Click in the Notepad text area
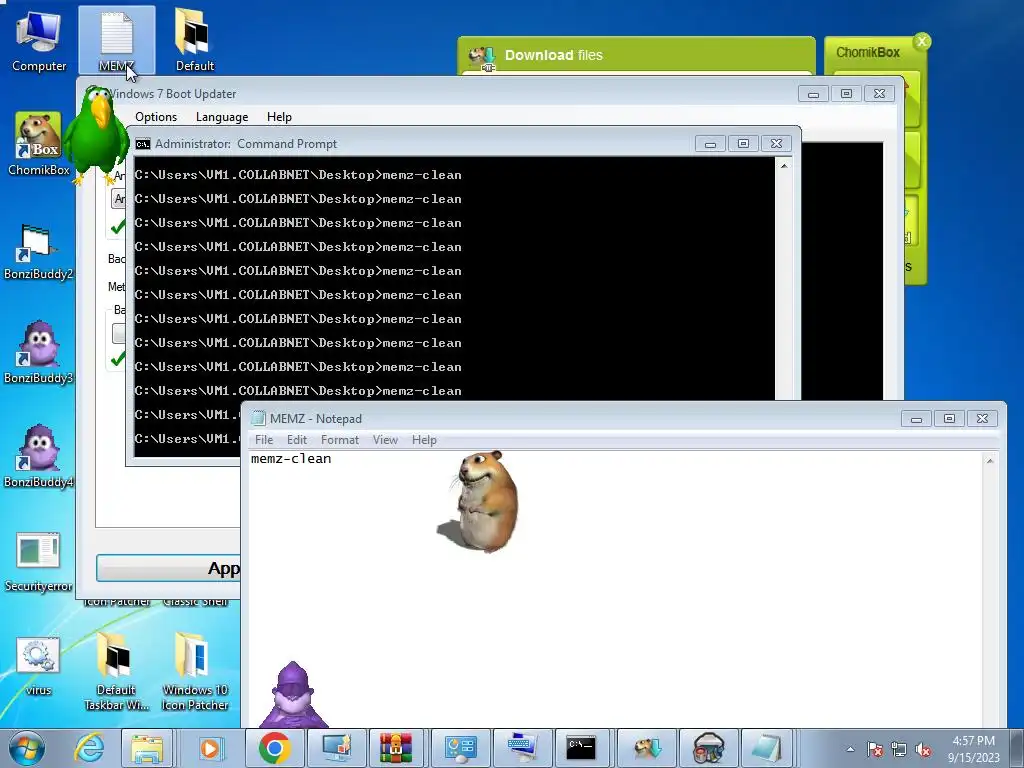 click(x=614, y=589)
